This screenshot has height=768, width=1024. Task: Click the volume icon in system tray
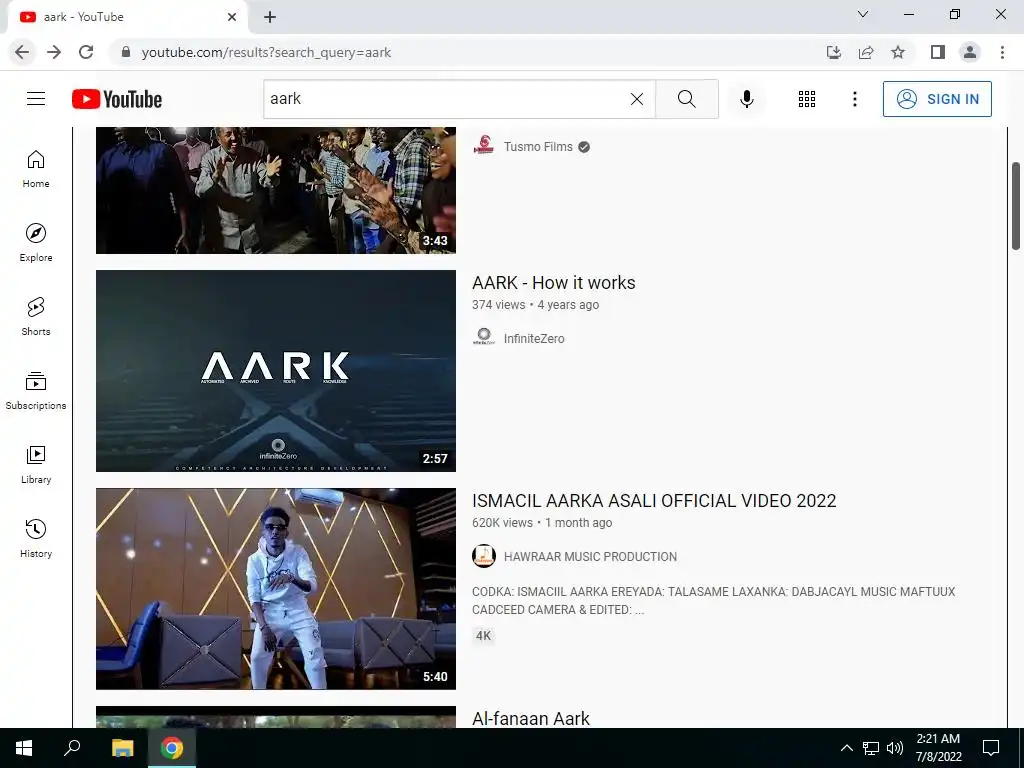[895, 748]
